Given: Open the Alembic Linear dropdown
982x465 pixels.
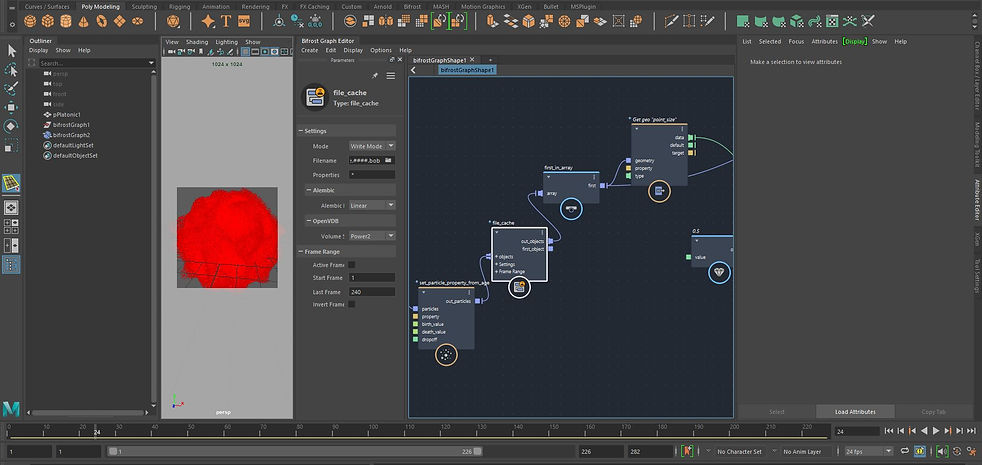Looking at the screenshot, I should click(x=371, y=205).
